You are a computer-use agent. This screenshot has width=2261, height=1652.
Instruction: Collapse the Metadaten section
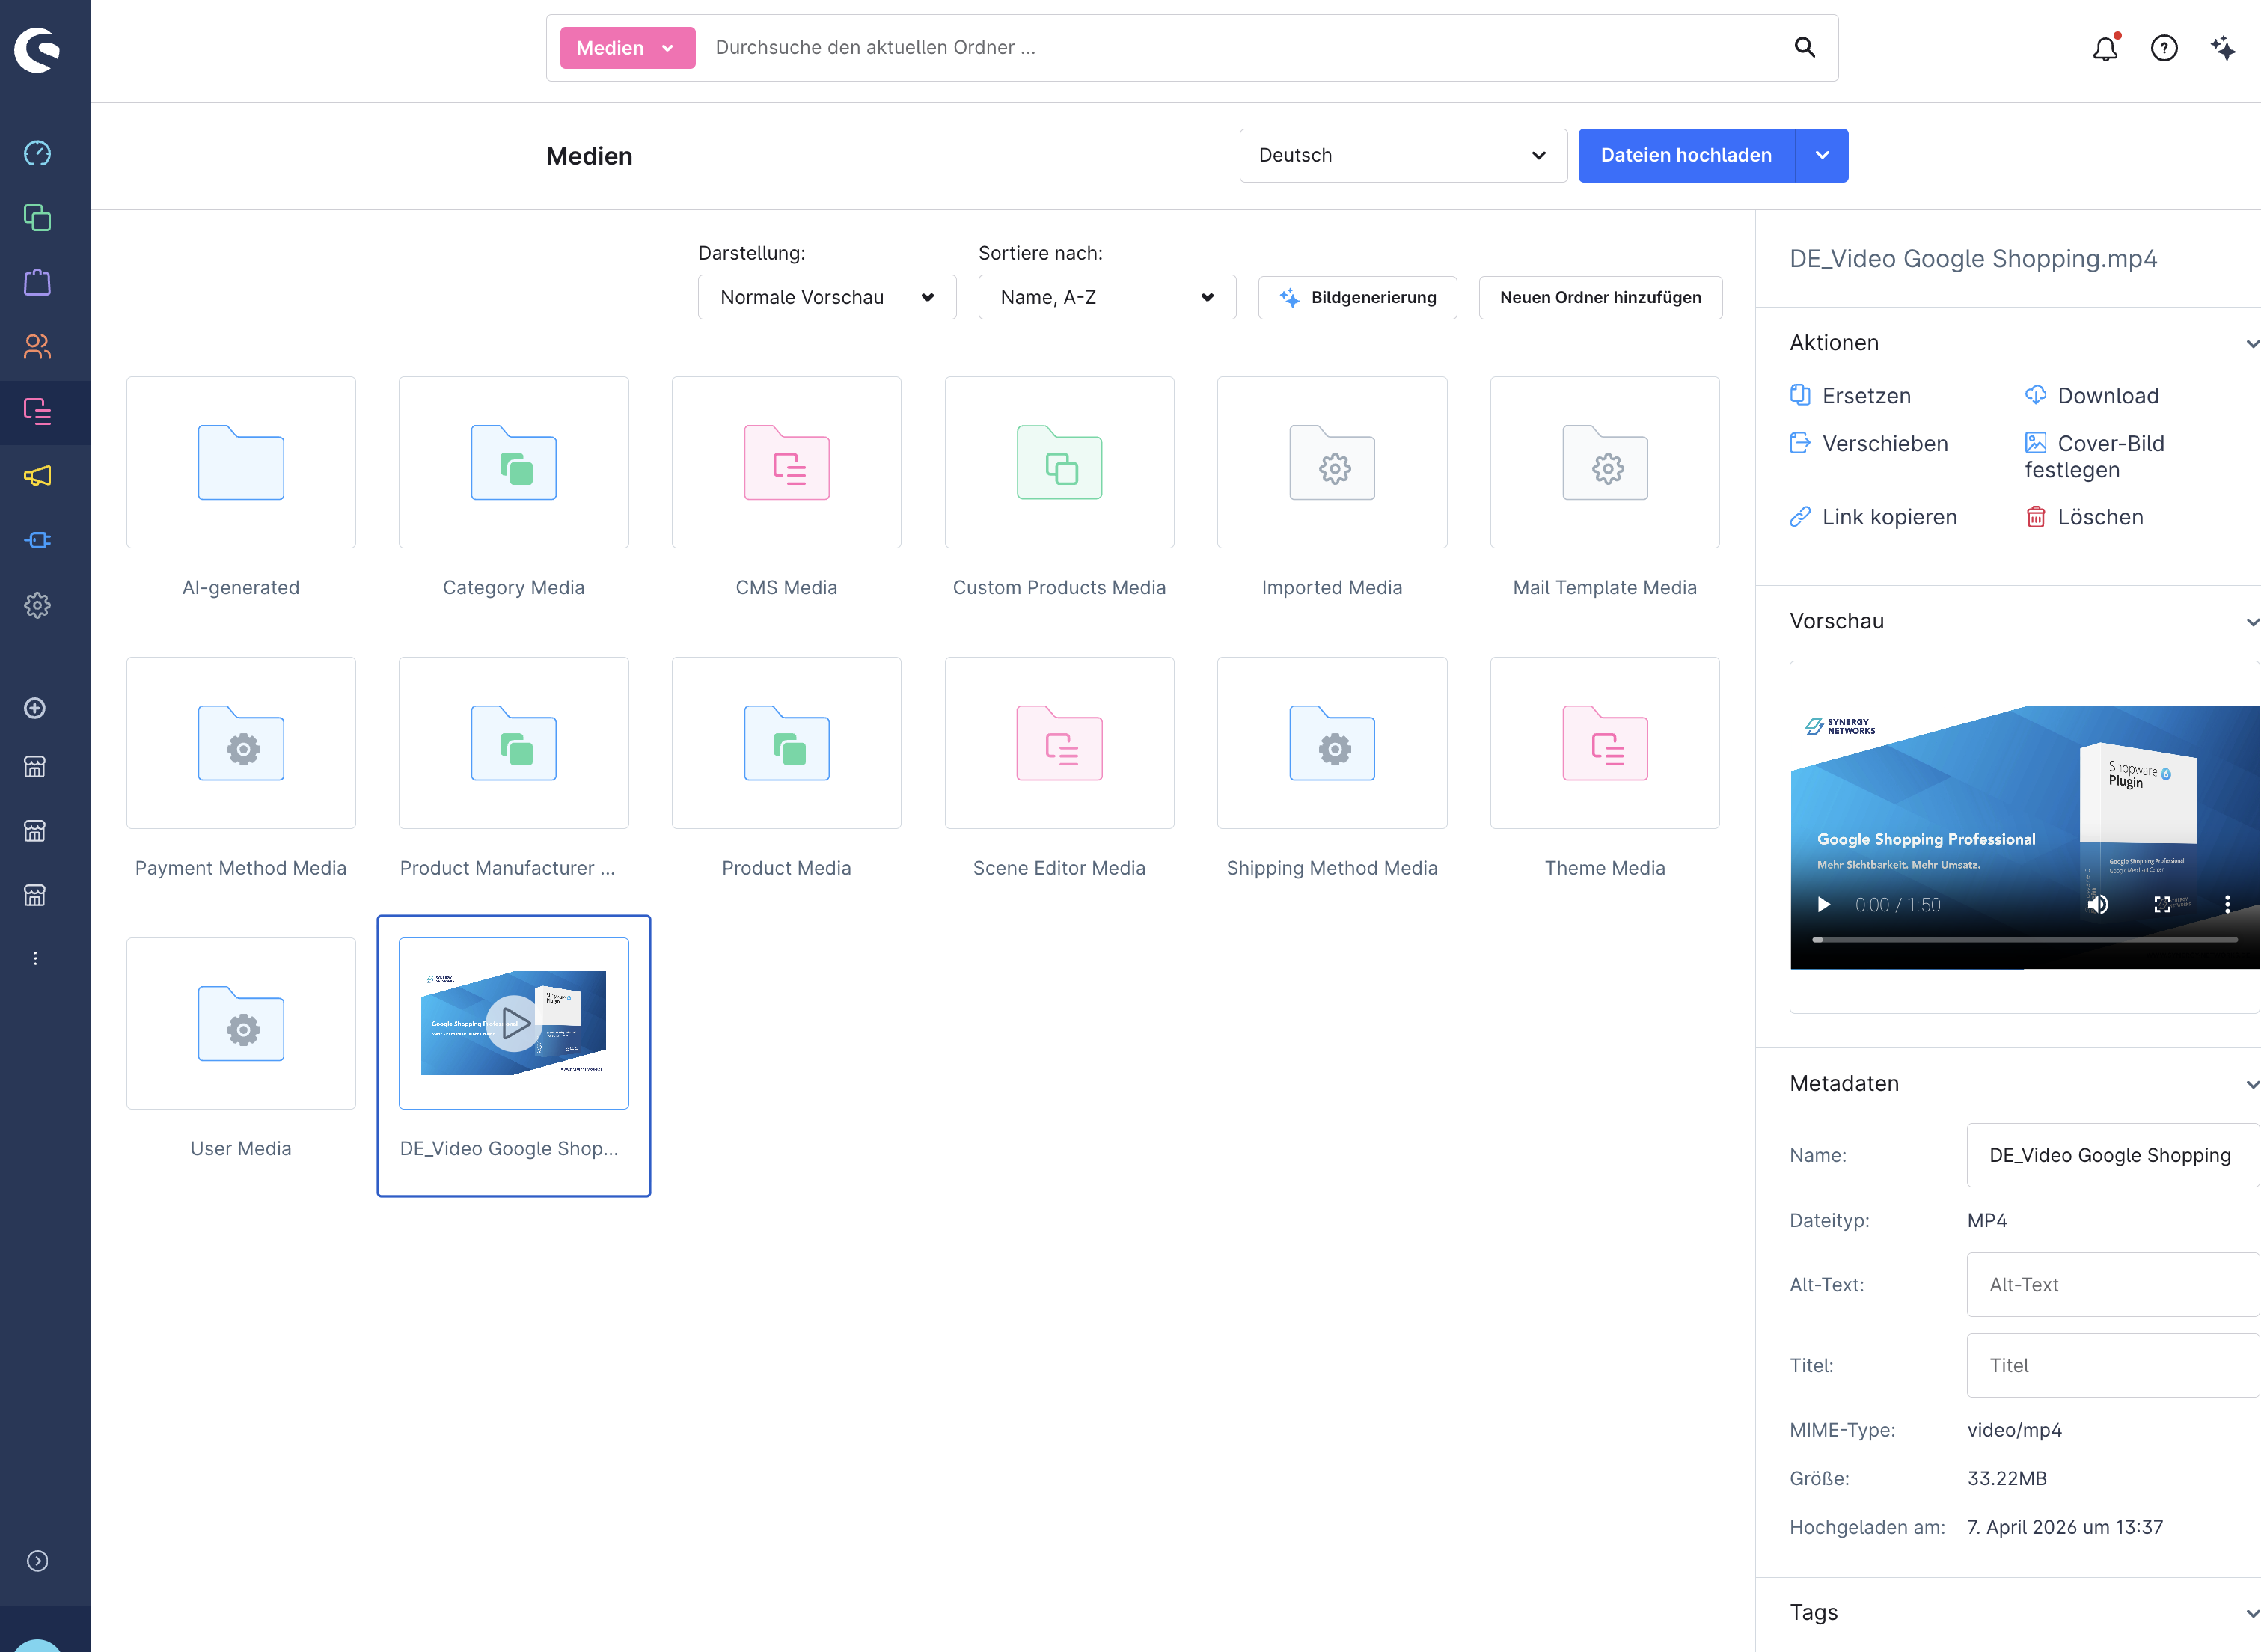pos(2252,1085)
